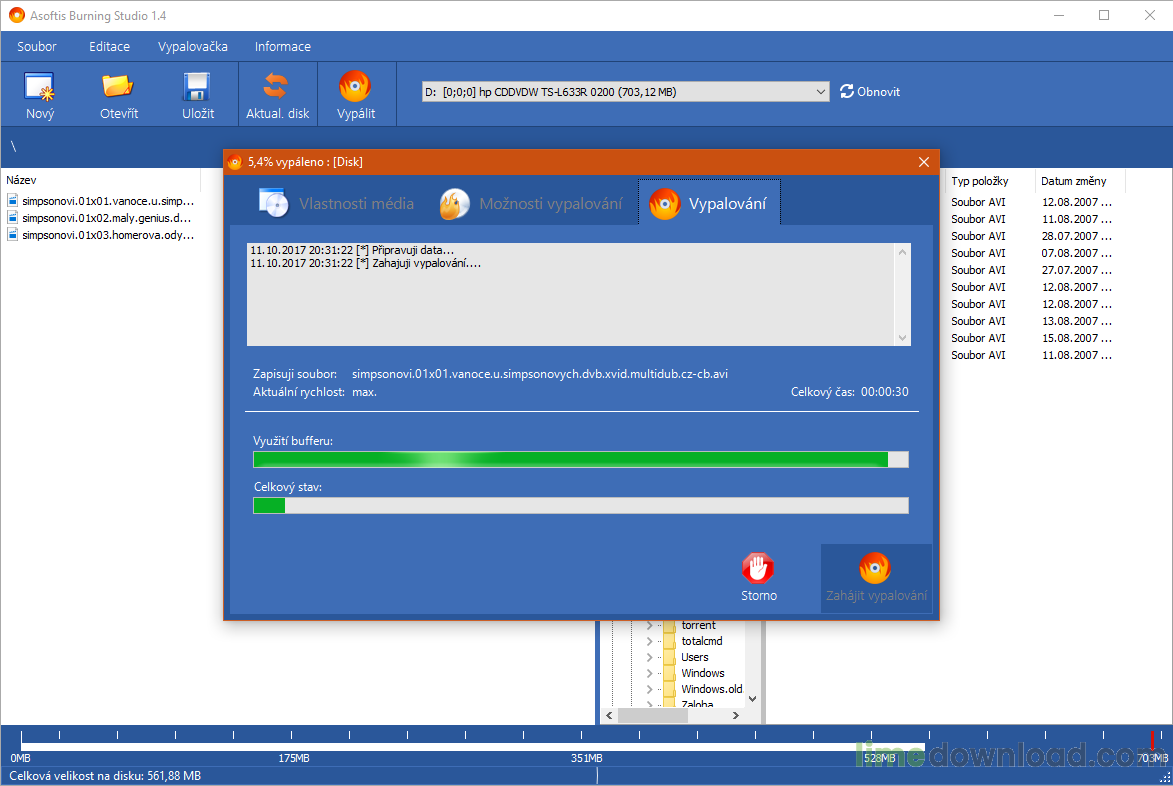Screen dimensions: 1173x786
Task: Click the Vypálit burn disc icon
Action: (x=355, y=87)
